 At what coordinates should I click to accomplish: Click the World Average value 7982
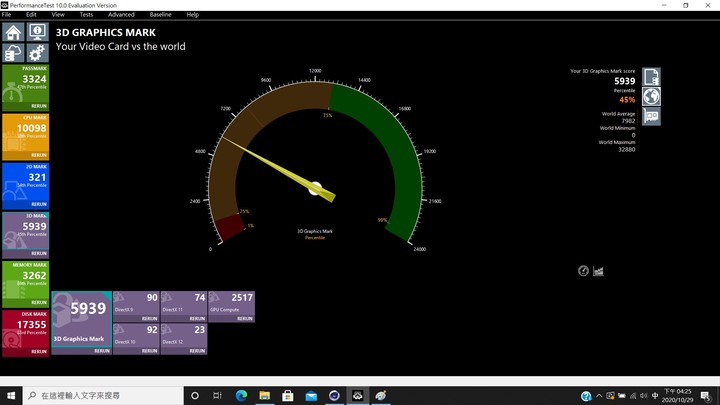[x=628, y=121]
